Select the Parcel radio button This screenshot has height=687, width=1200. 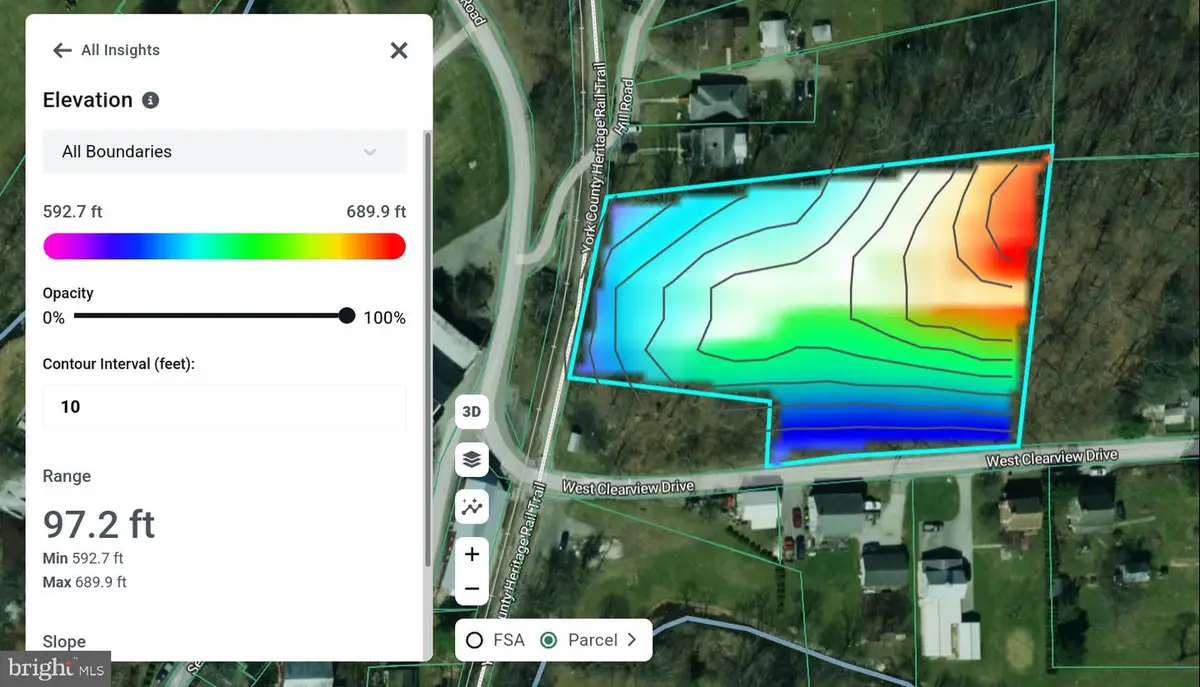click(548, 640)
